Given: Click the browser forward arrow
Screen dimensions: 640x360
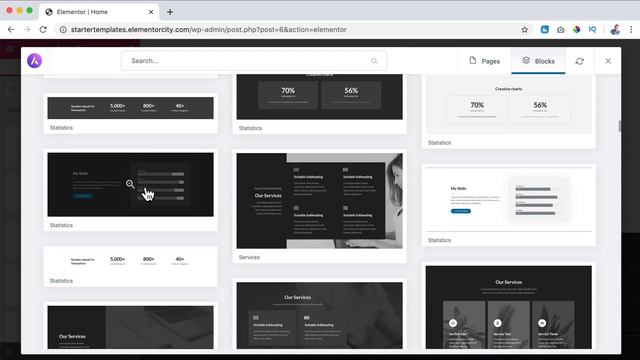Looking at the screenshot, I should tap(27, 29).
